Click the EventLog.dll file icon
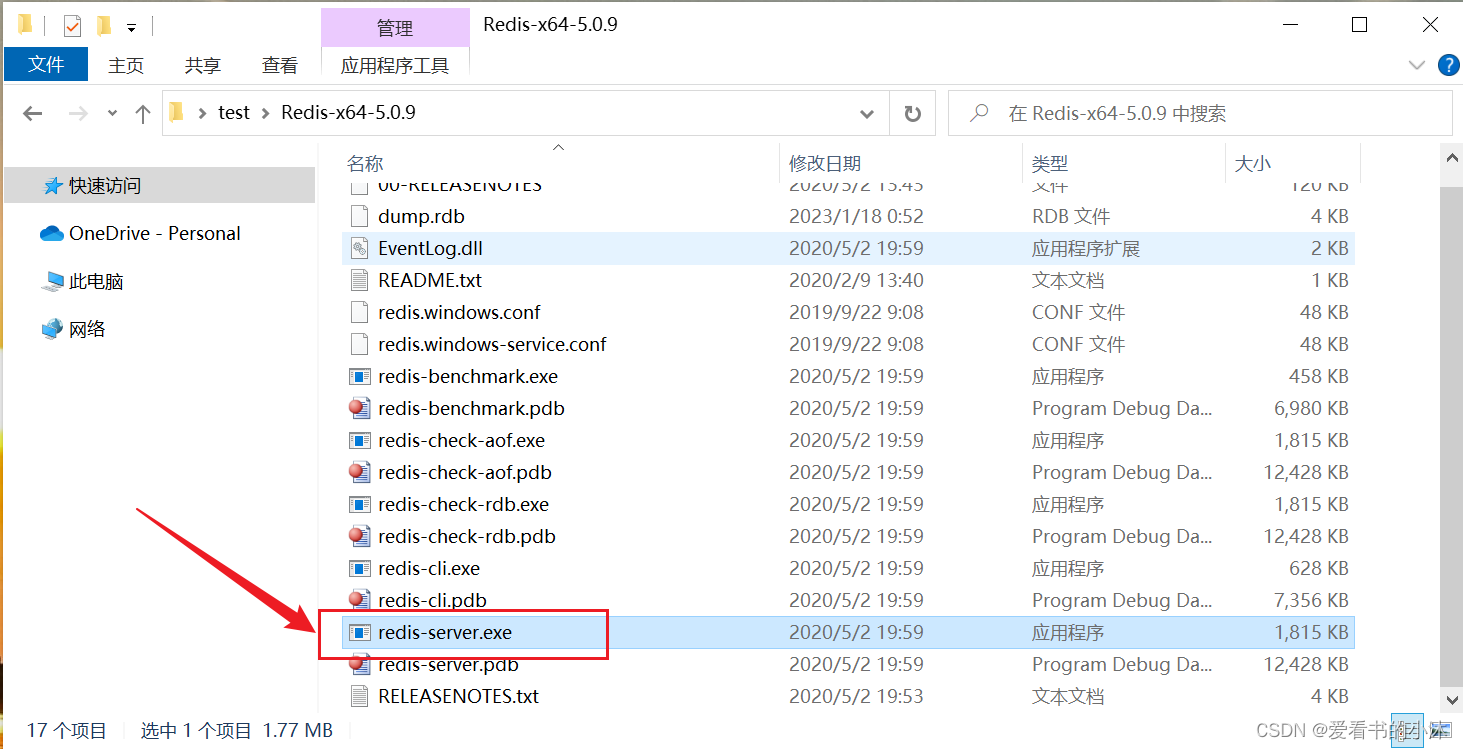 (x=360, y=248)
